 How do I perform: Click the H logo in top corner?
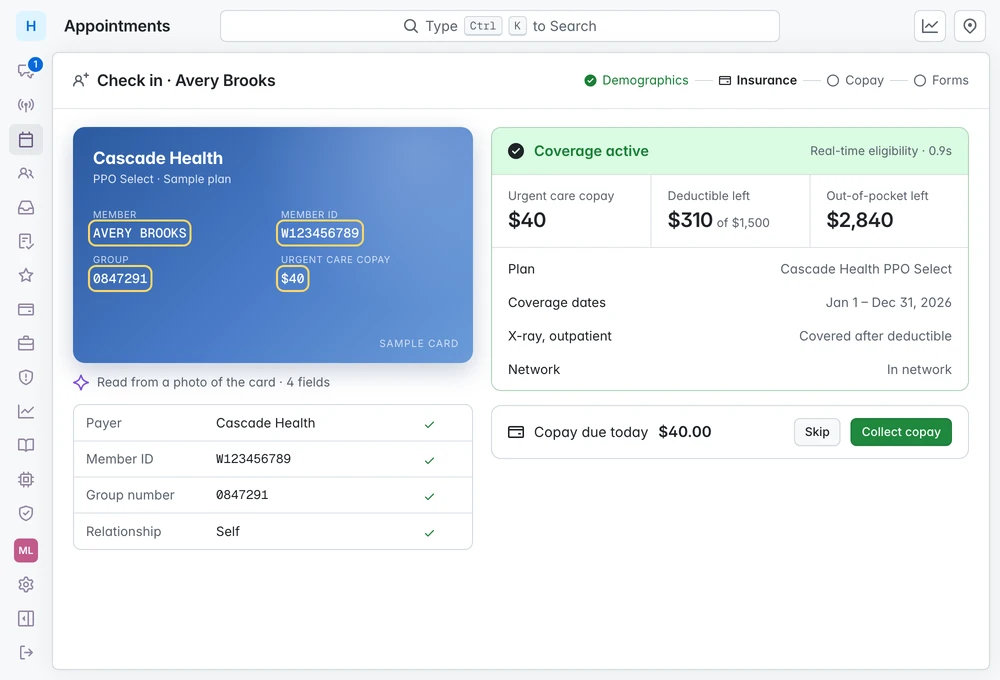(31, 26)
